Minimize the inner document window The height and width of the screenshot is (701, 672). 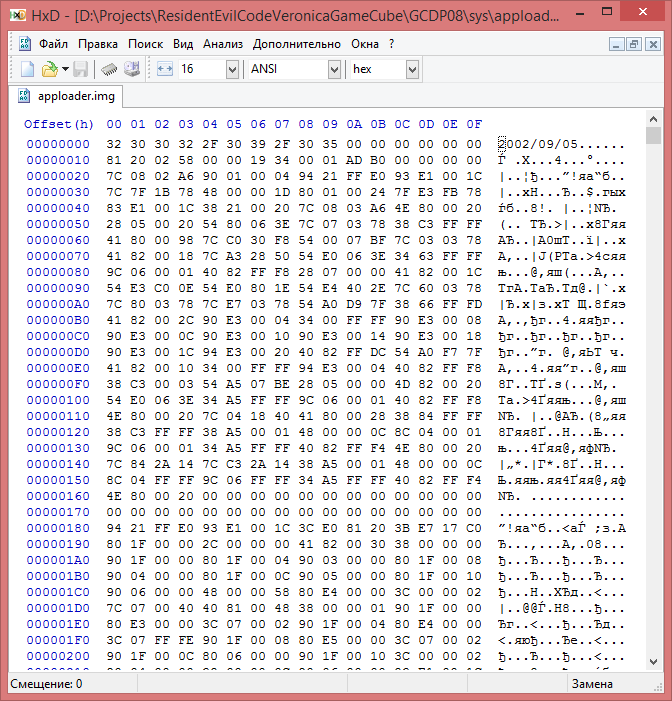point(617,44)
